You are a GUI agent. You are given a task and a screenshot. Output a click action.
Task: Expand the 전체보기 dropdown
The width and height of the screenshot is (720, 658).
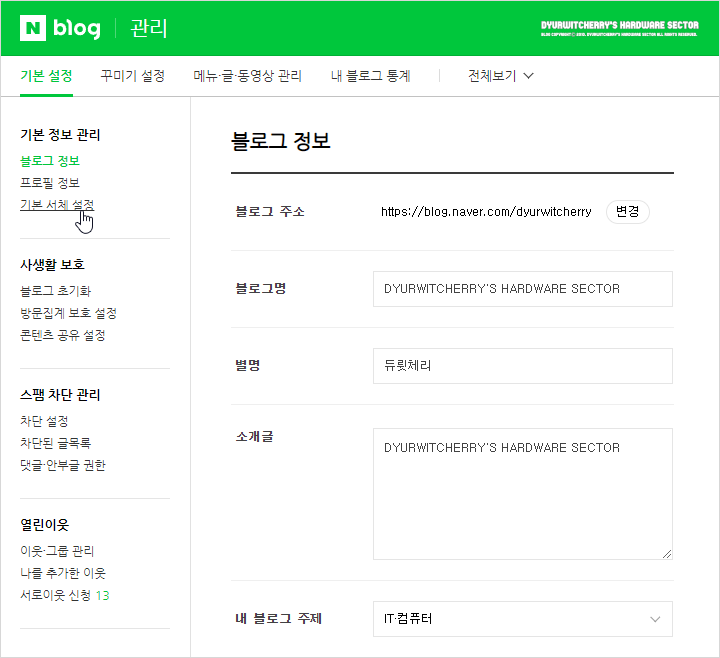(x=501, y=76)
